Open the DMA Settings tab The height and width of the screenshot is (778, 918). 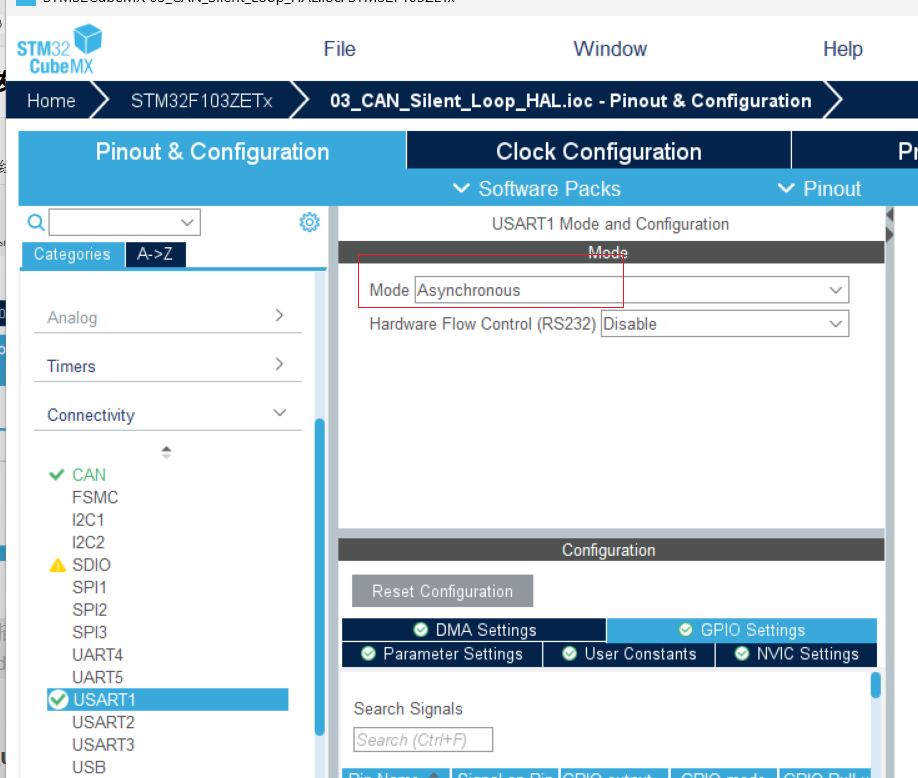tap(474, 630)
